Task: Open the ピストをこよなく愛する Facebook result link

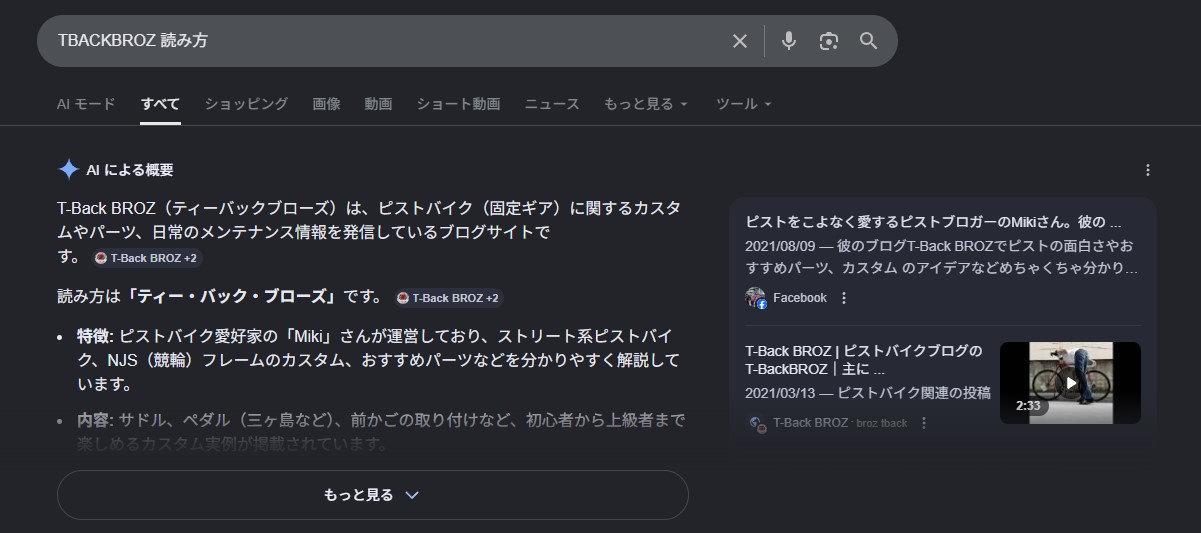Action: 933,222
